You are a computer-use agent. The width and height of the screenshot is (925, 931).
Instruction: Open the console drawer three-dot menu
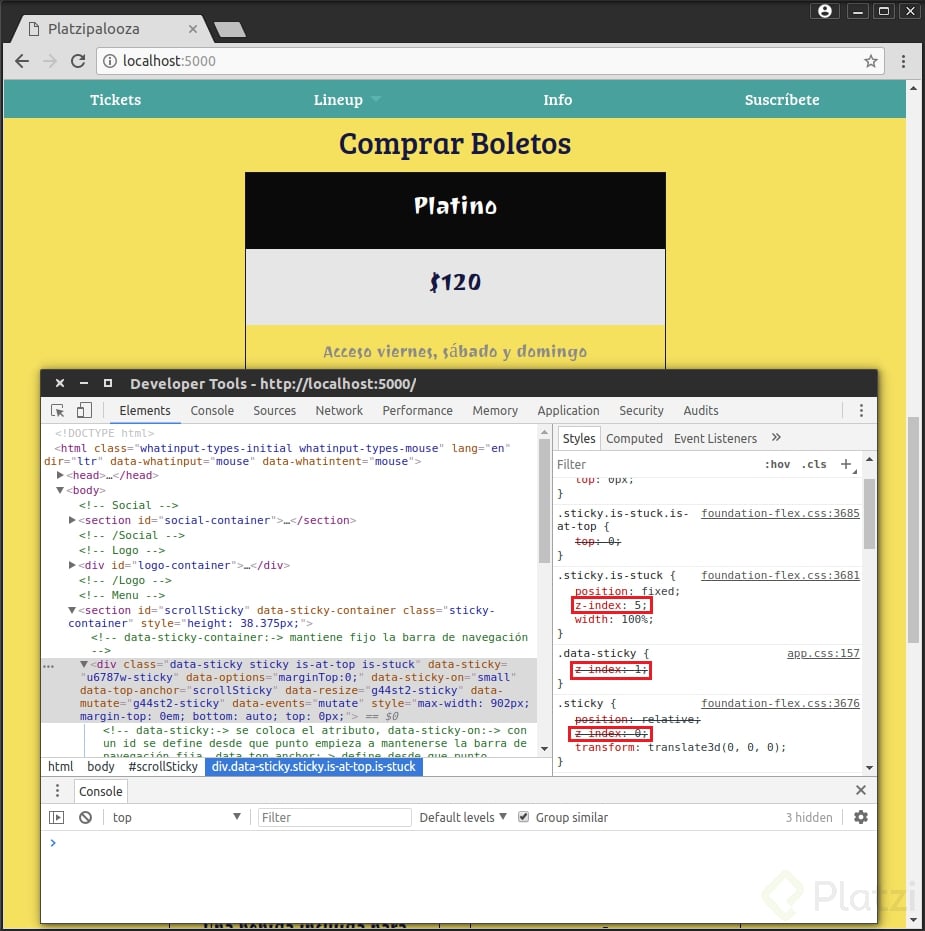click(x=57, y=791)
